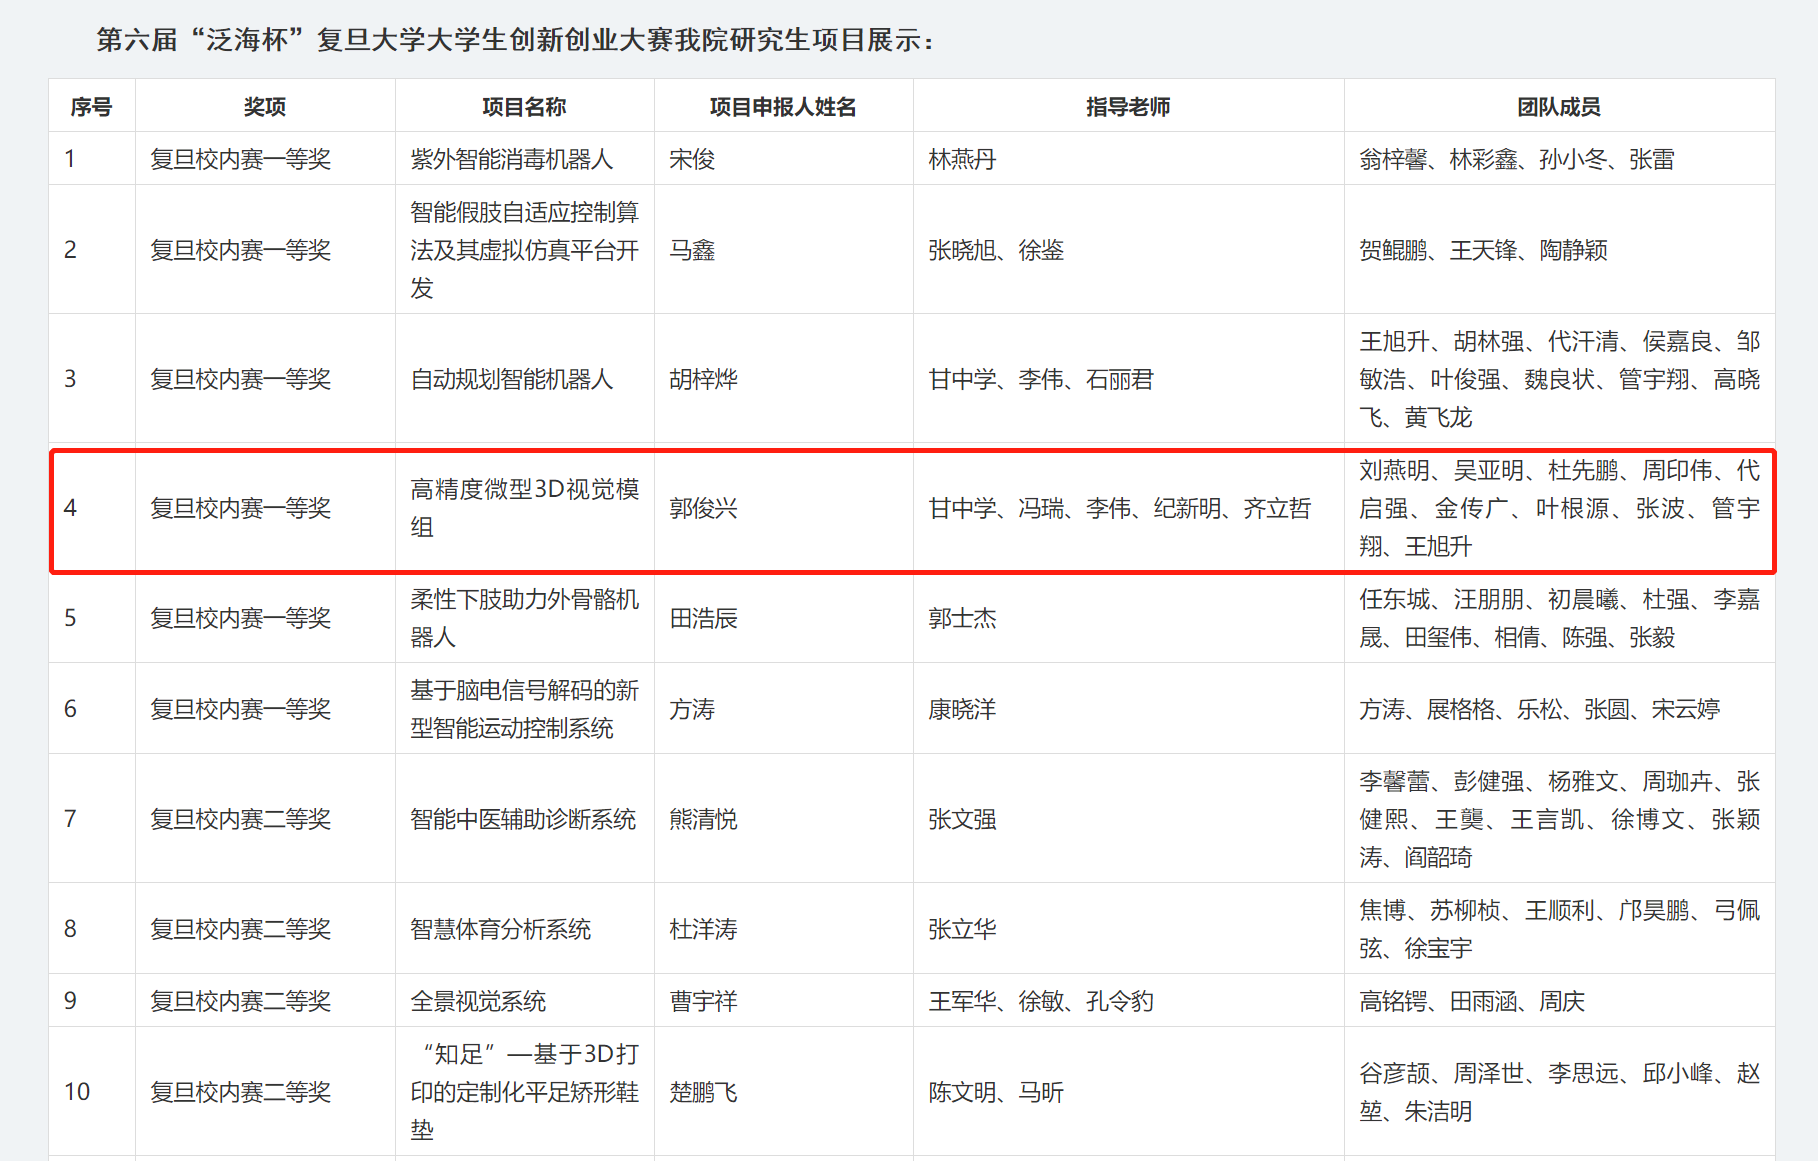
Task: Click applicant name 郭俊兴
Action: click(x=703, y=508)
